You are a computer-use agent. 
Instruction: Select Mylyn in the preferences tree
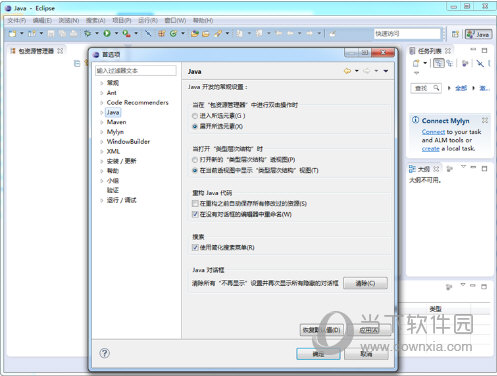115,132
